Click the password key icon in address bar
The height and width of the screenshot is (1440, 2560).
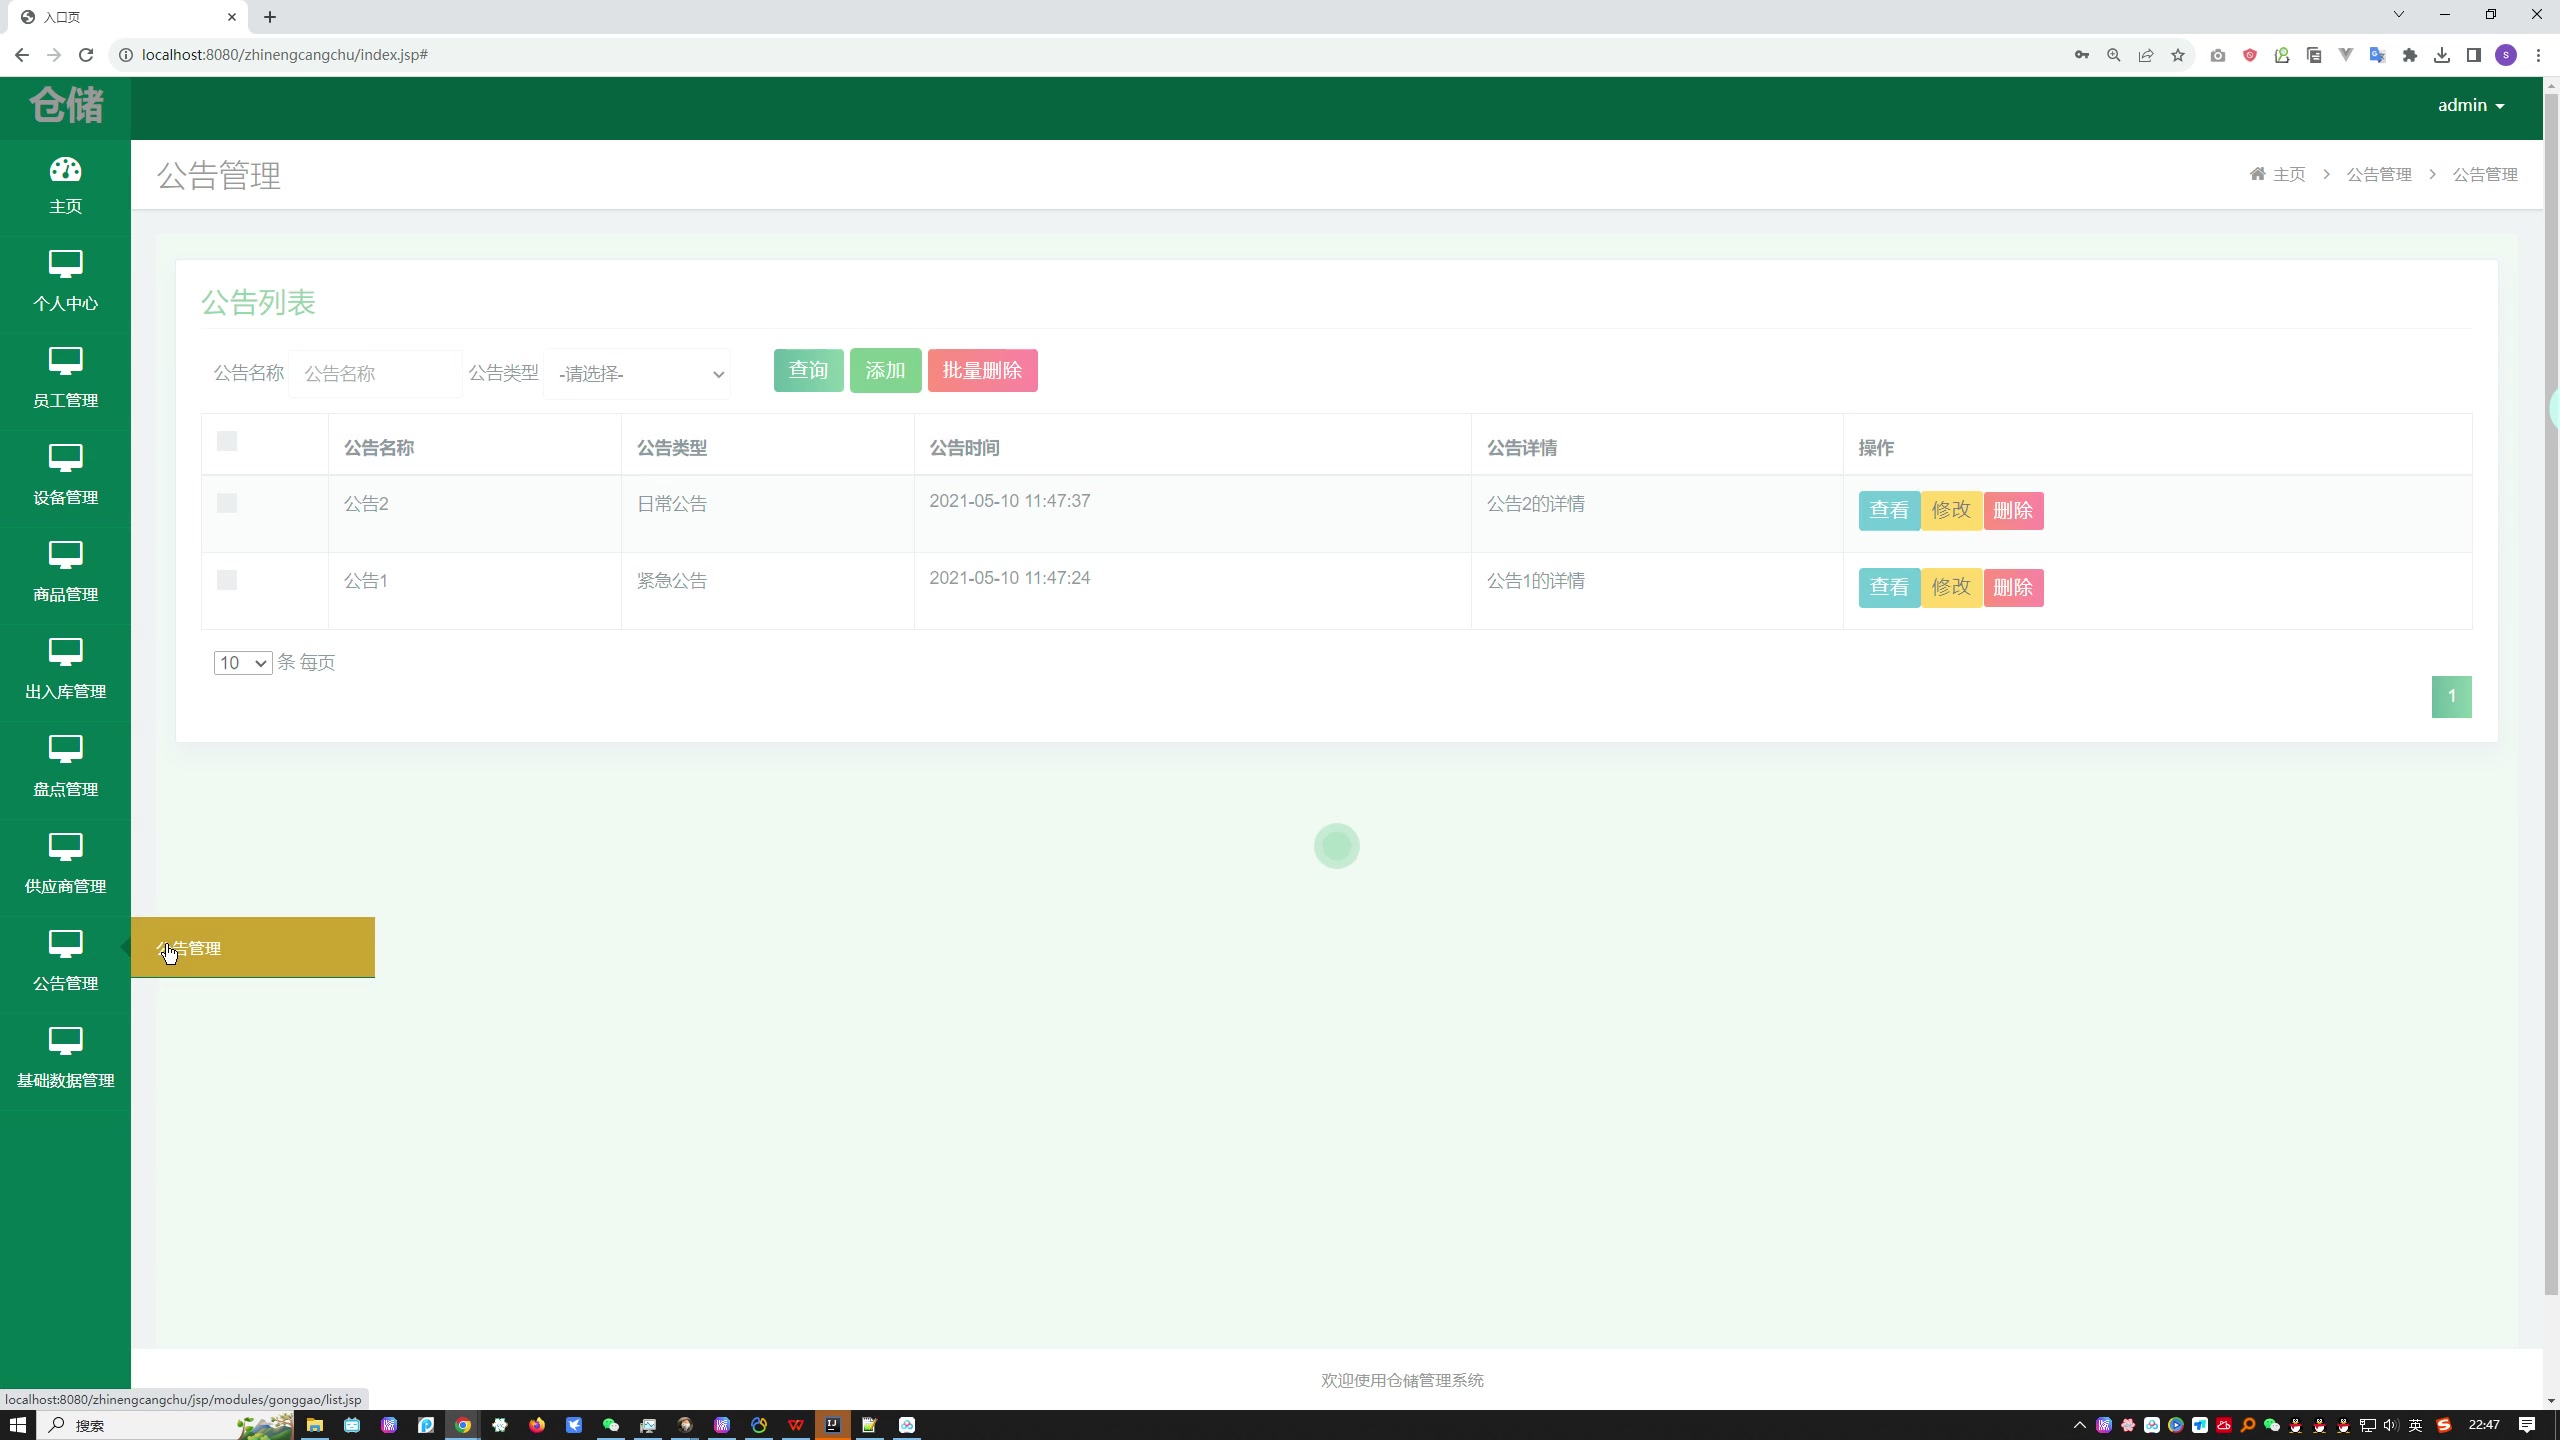coord(2082,55)
